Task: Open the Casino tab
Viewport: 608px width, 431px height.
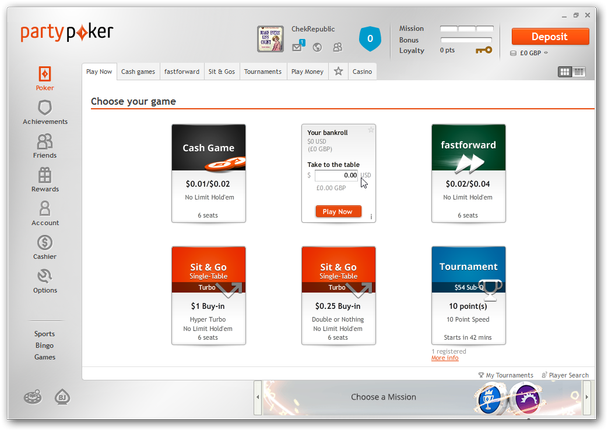Action: (362, 72)
